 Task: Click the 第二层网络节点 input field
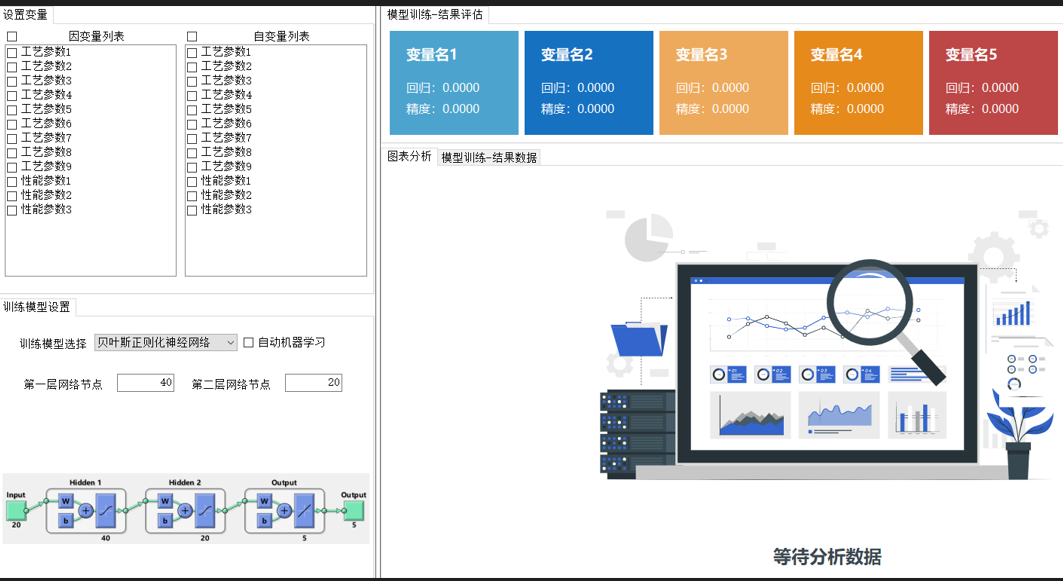[313, 383]
